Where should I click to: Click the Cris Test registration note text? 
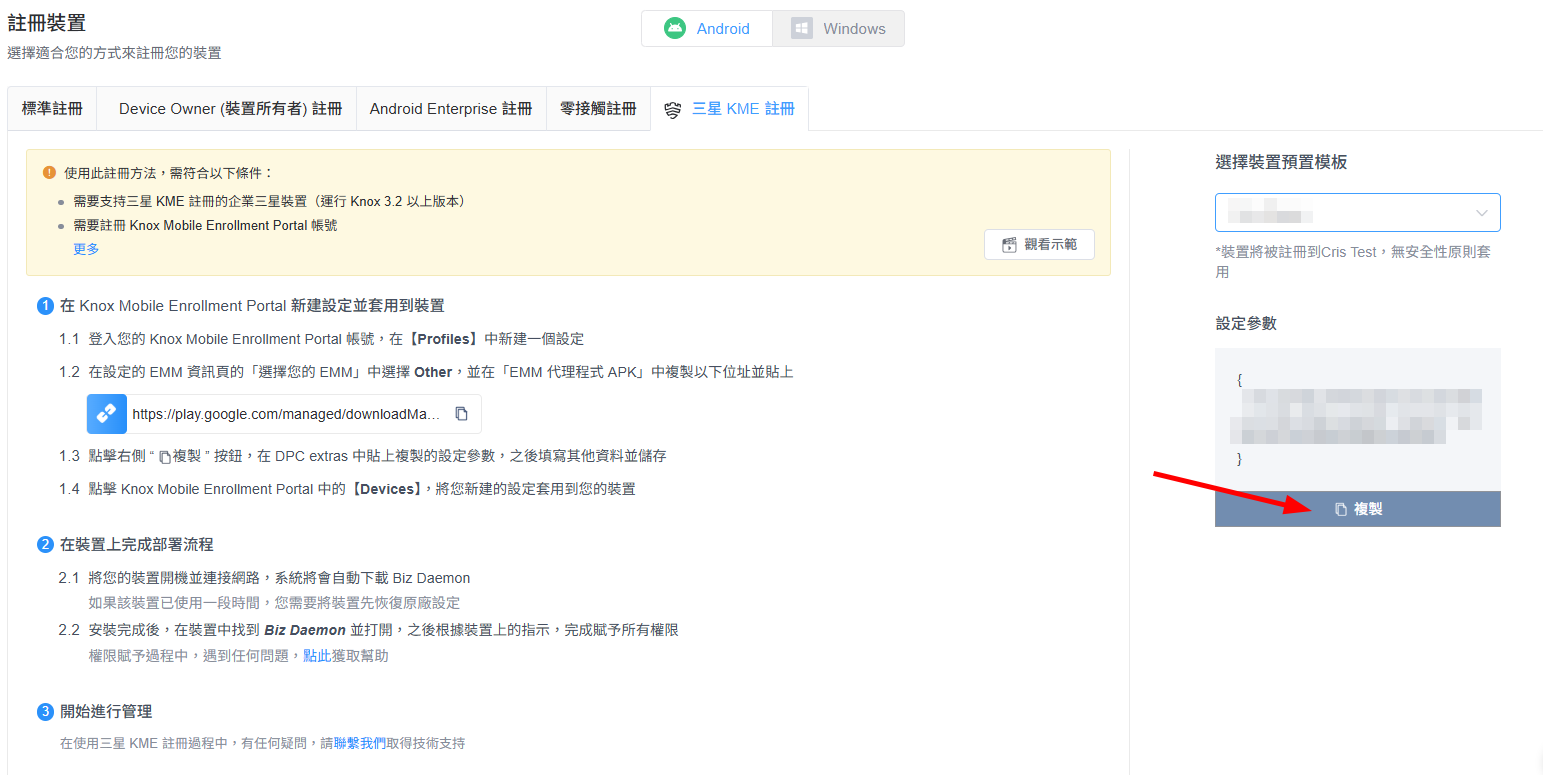tap(1353, 262)
